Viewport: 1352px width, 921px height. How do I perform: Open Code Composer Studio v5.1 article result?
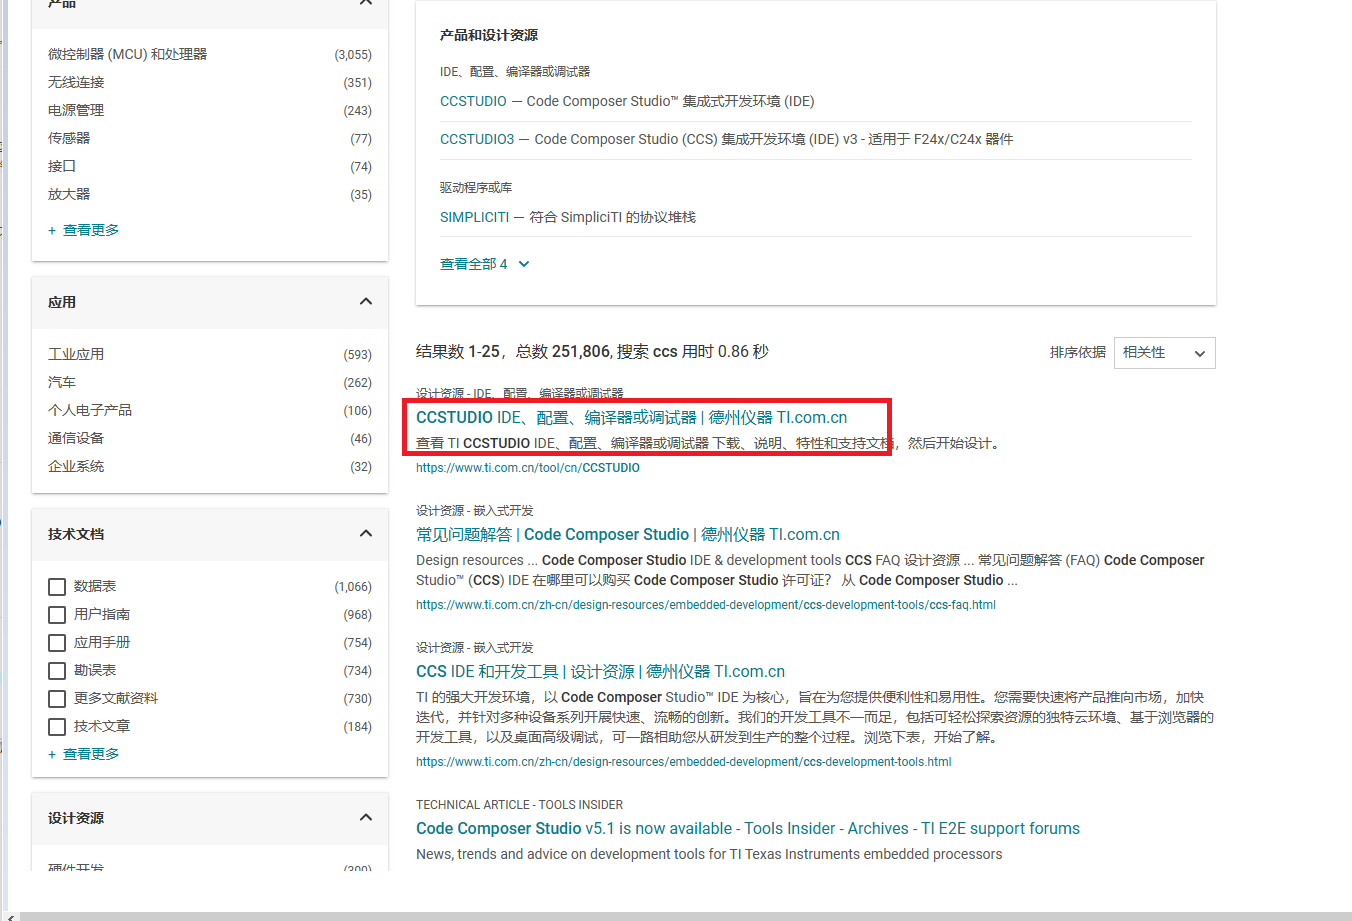(x=748, y=828)
